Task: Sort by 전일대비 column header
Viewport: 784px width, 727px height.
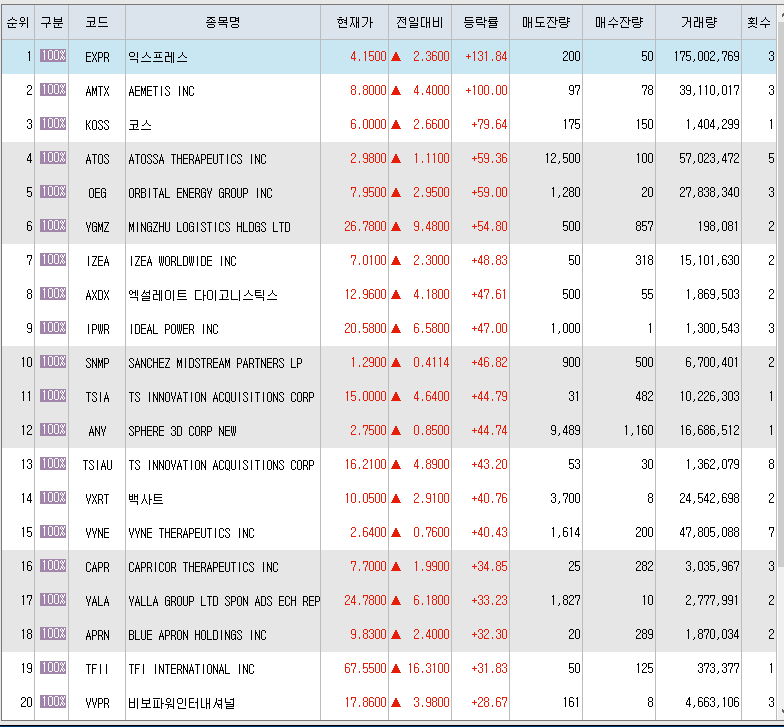Action: click(420, 22)
